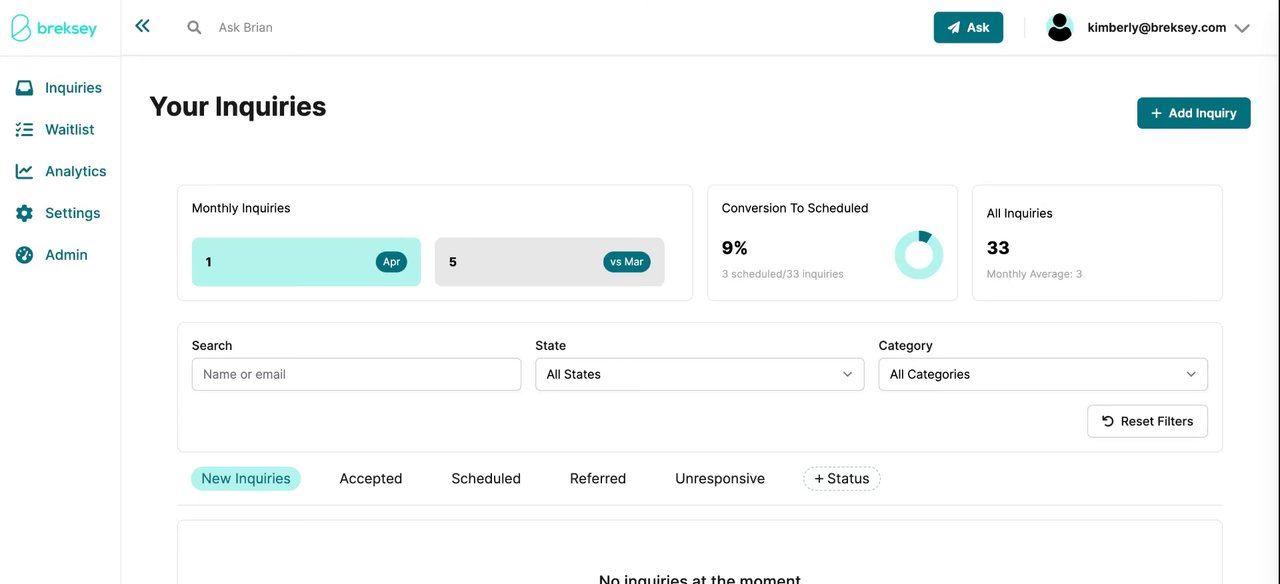This screenshot has width=1280, height=584.
Task: Switch to the Accepted tab
Action: (370, 479)
